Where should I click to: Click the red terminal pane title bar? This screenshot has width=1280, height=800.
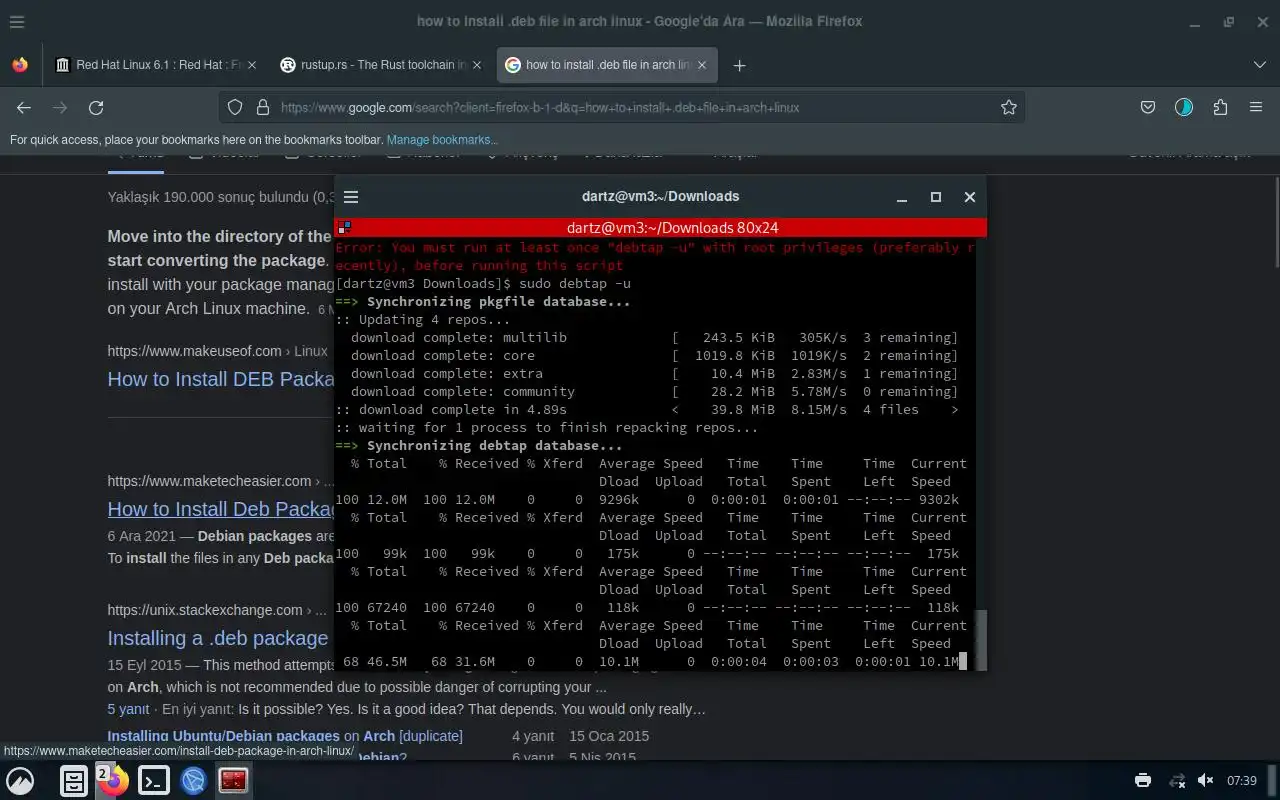[x=661, y=228]
